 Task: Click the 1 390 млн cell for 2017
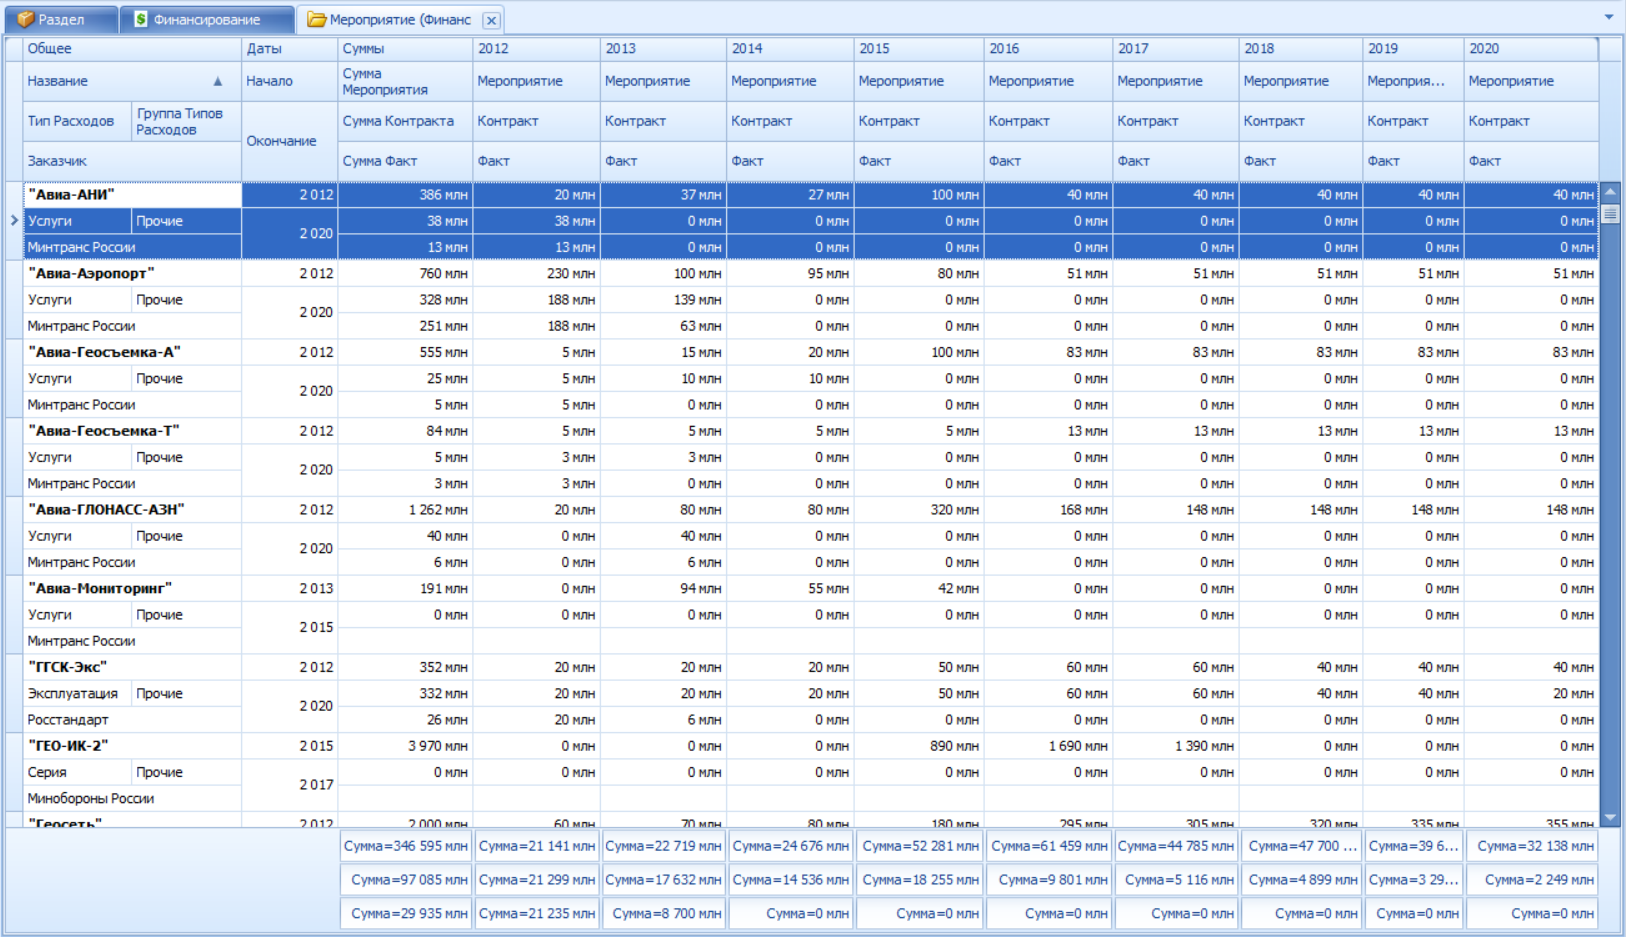(x=1176, y=746)
